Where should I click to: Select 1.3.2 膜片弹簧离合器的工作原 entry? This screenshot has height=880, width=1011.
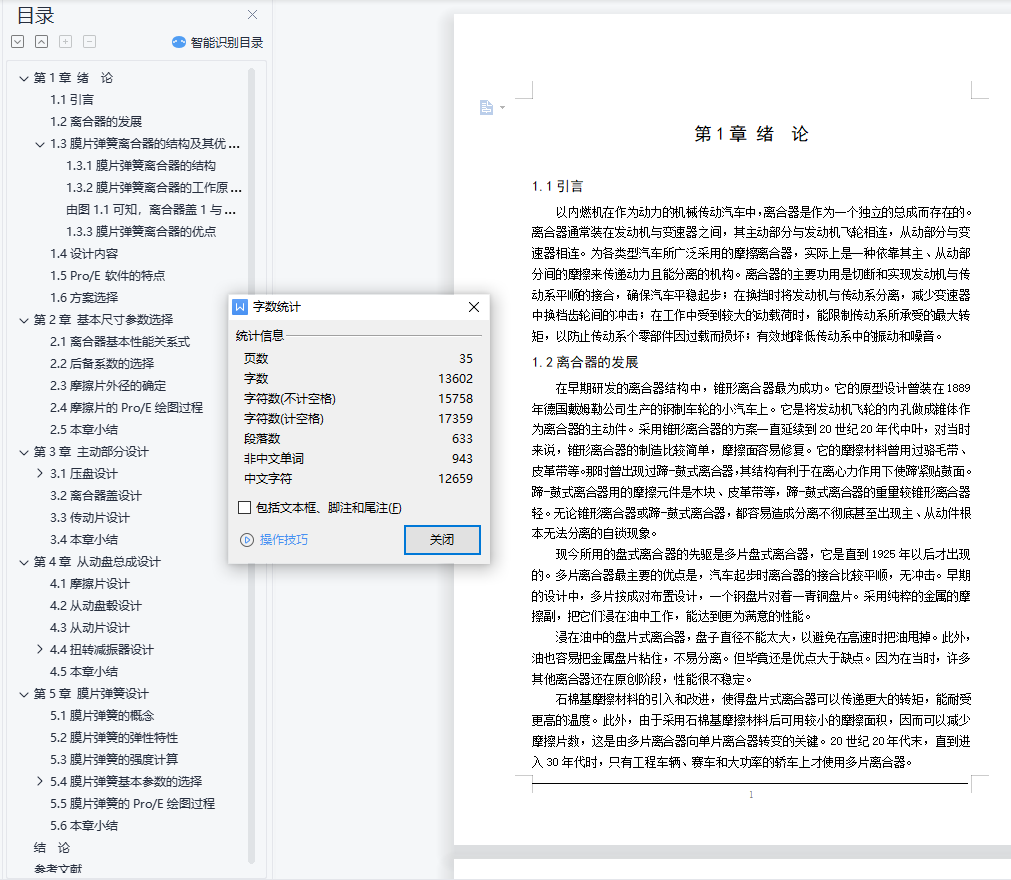tap(154, 188)
